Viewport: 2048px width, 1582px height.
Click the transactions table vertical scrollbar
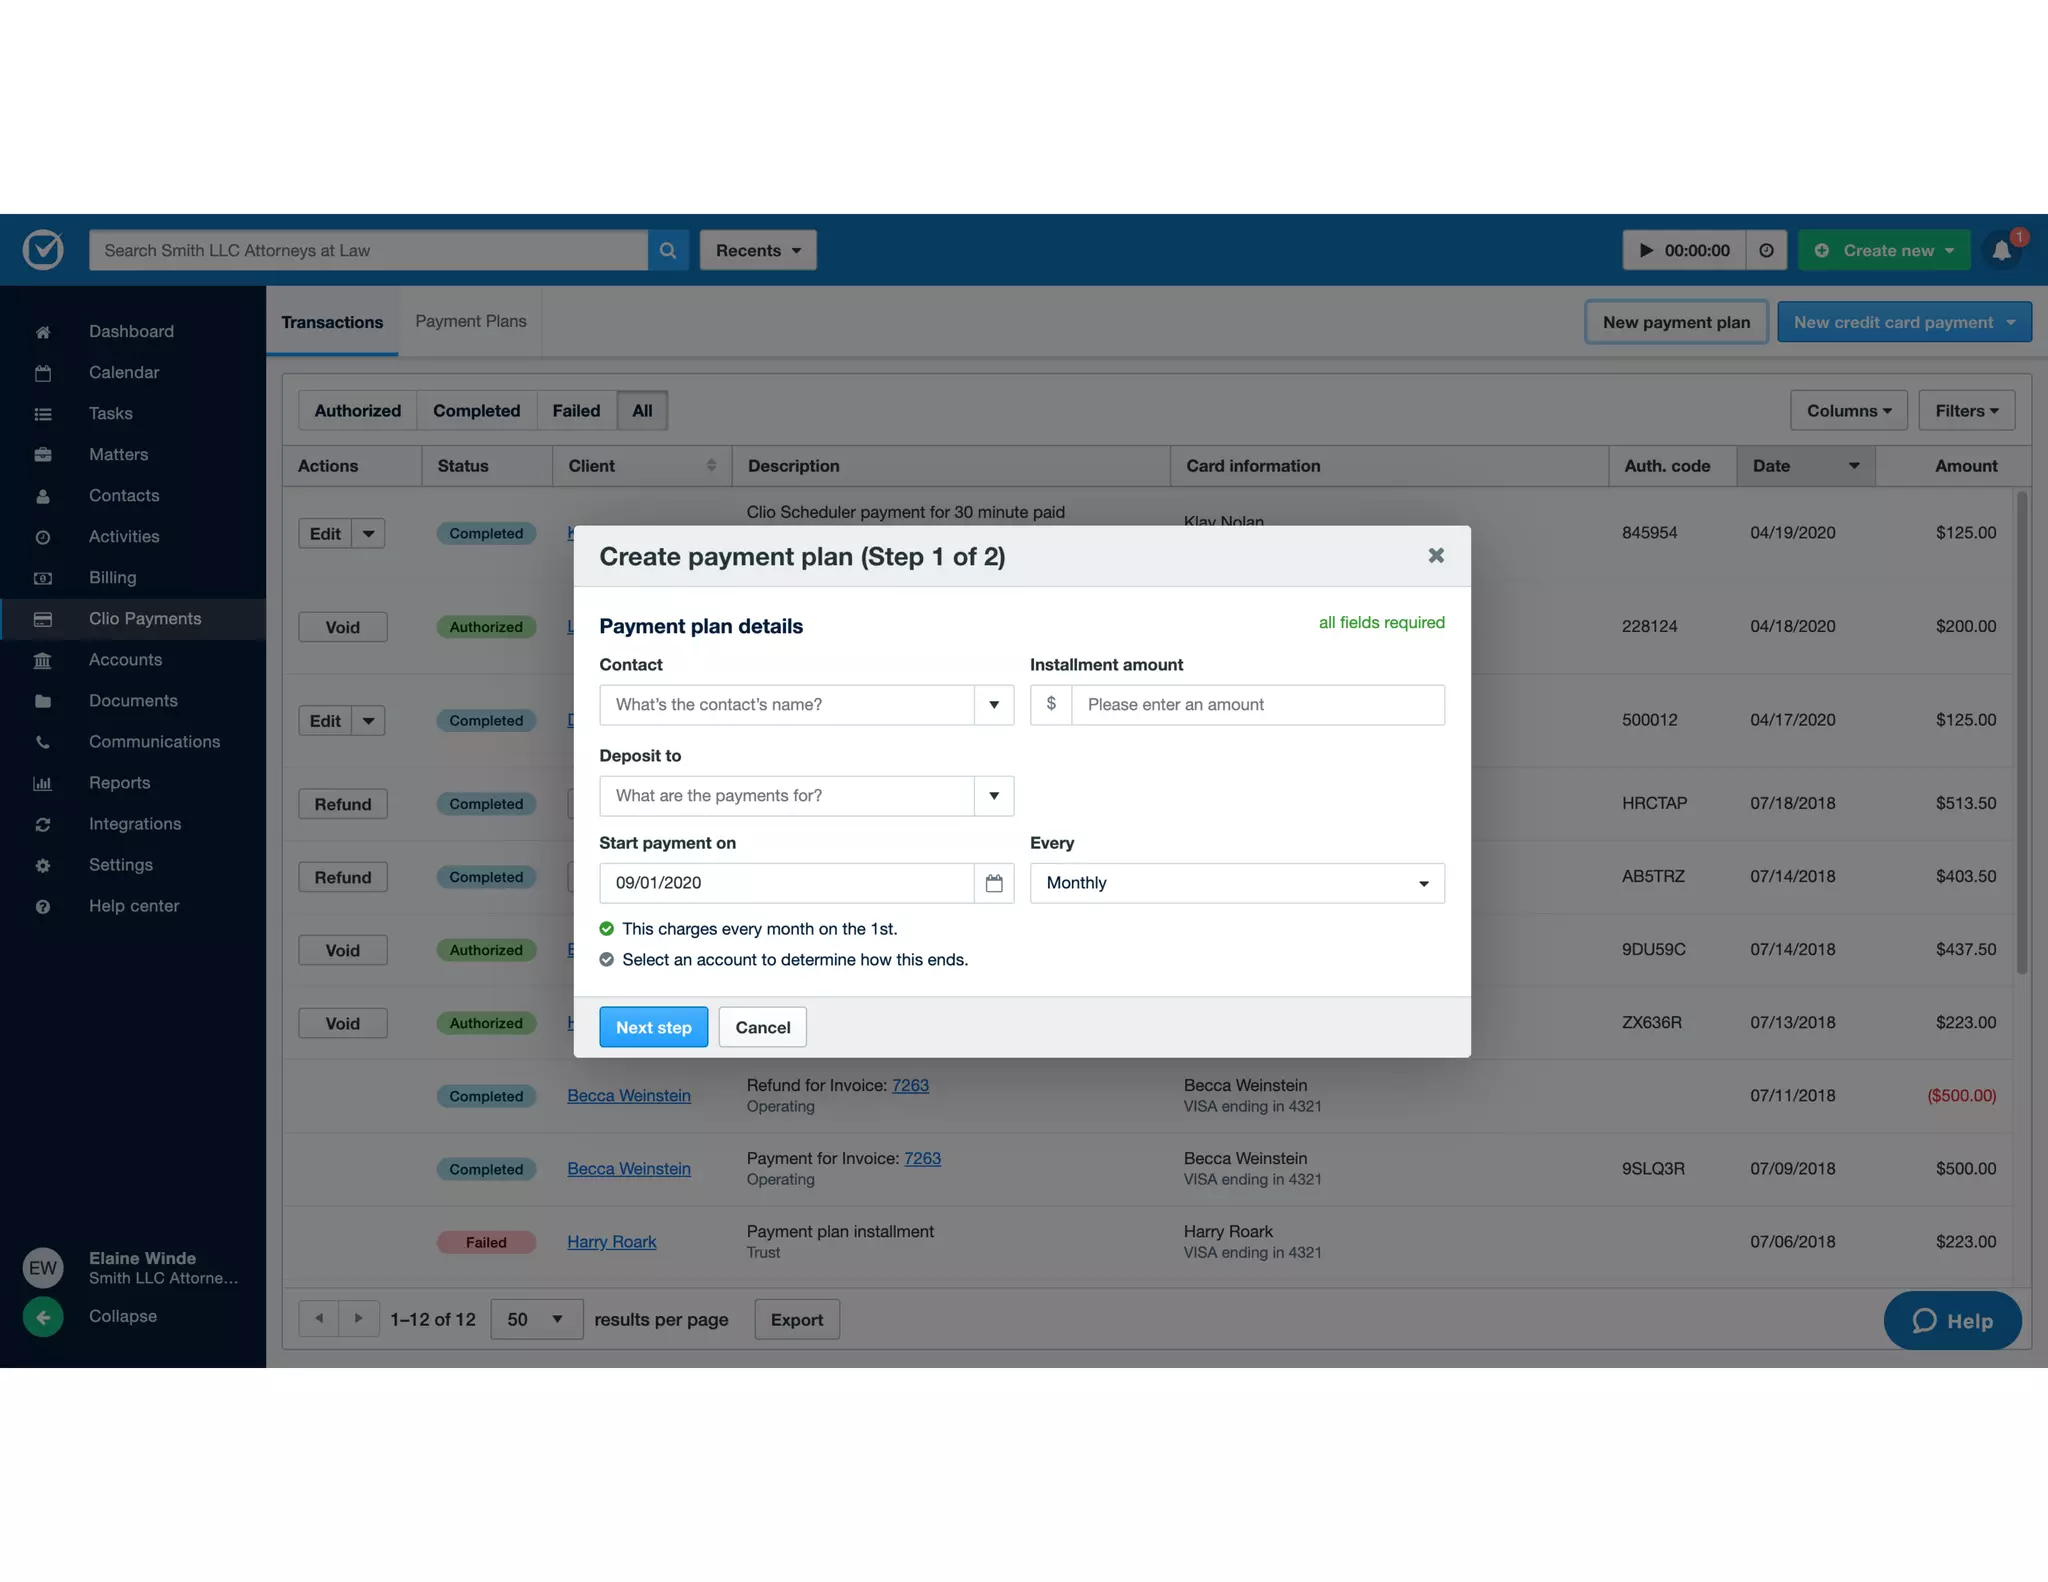2021,730
